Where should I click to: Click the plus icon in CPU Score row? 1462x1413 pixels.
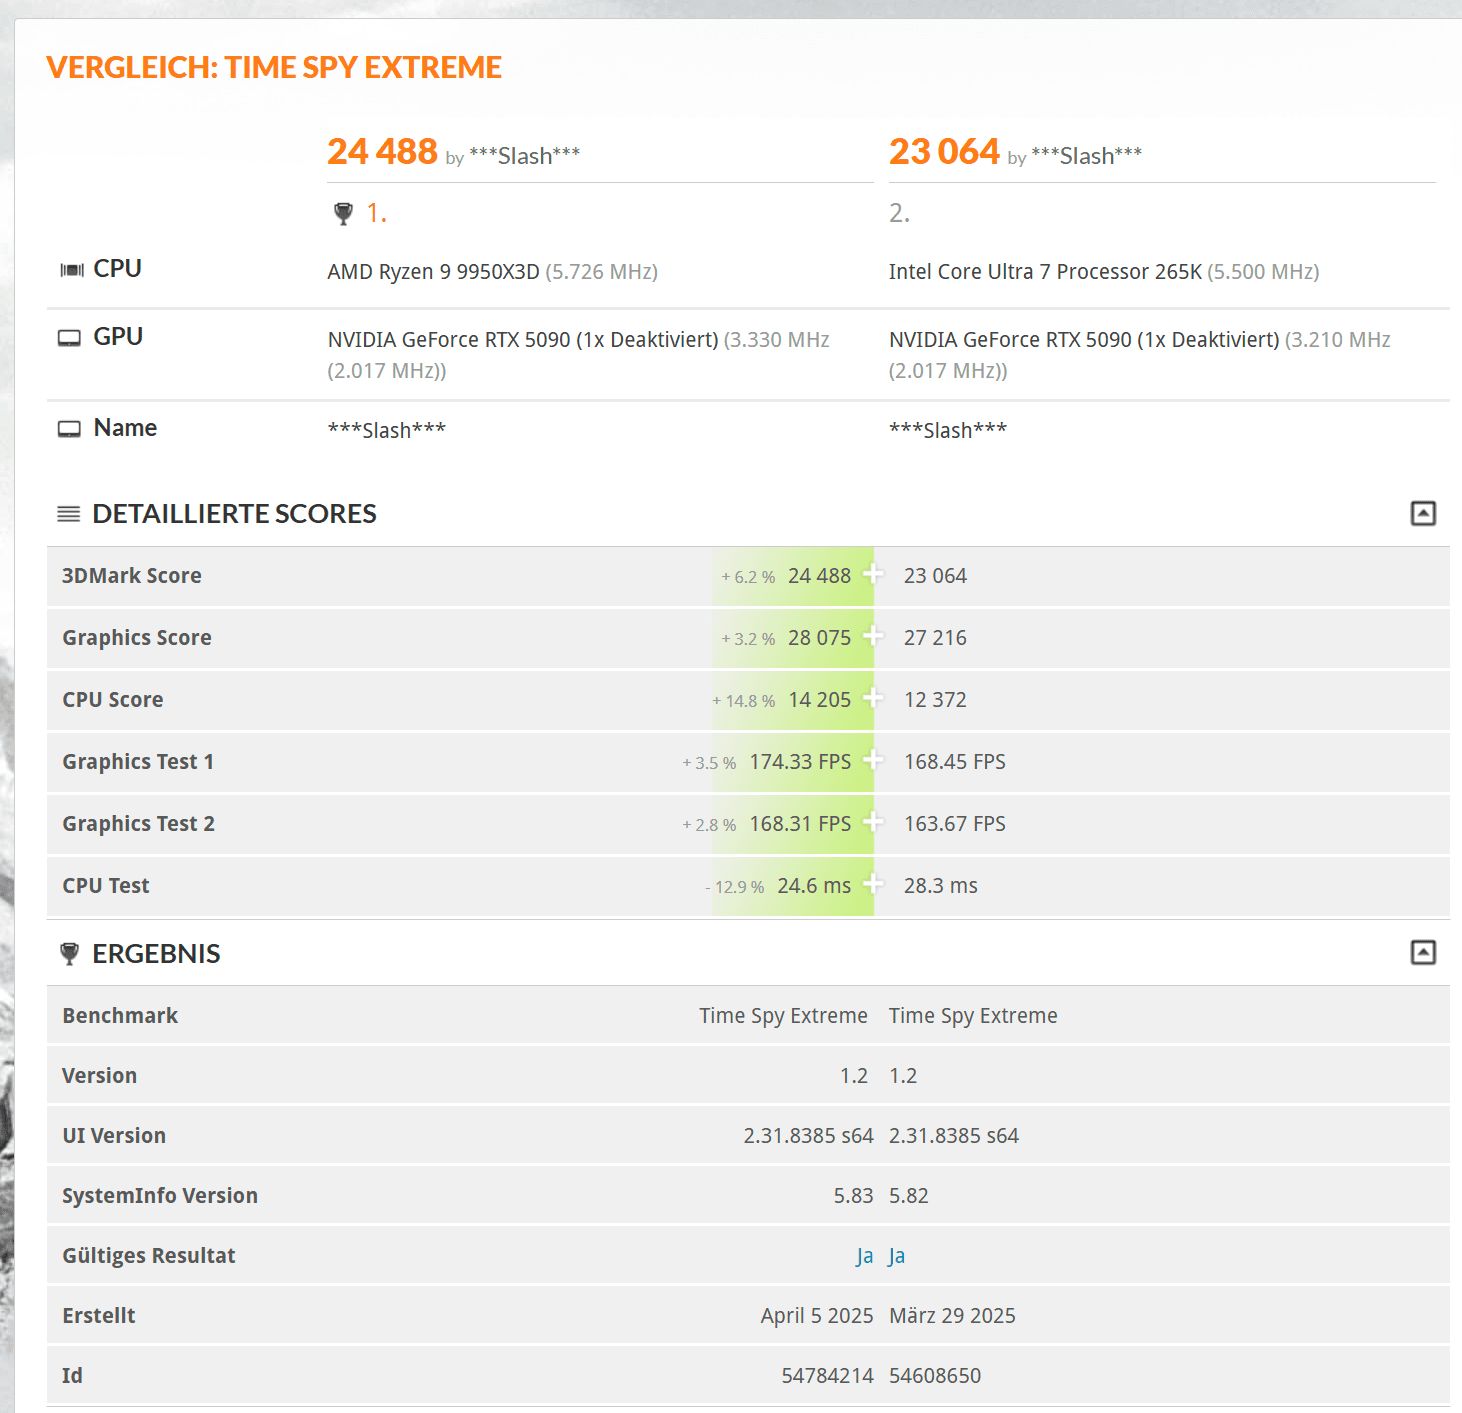pyautogui.click(x=873, y=698)
